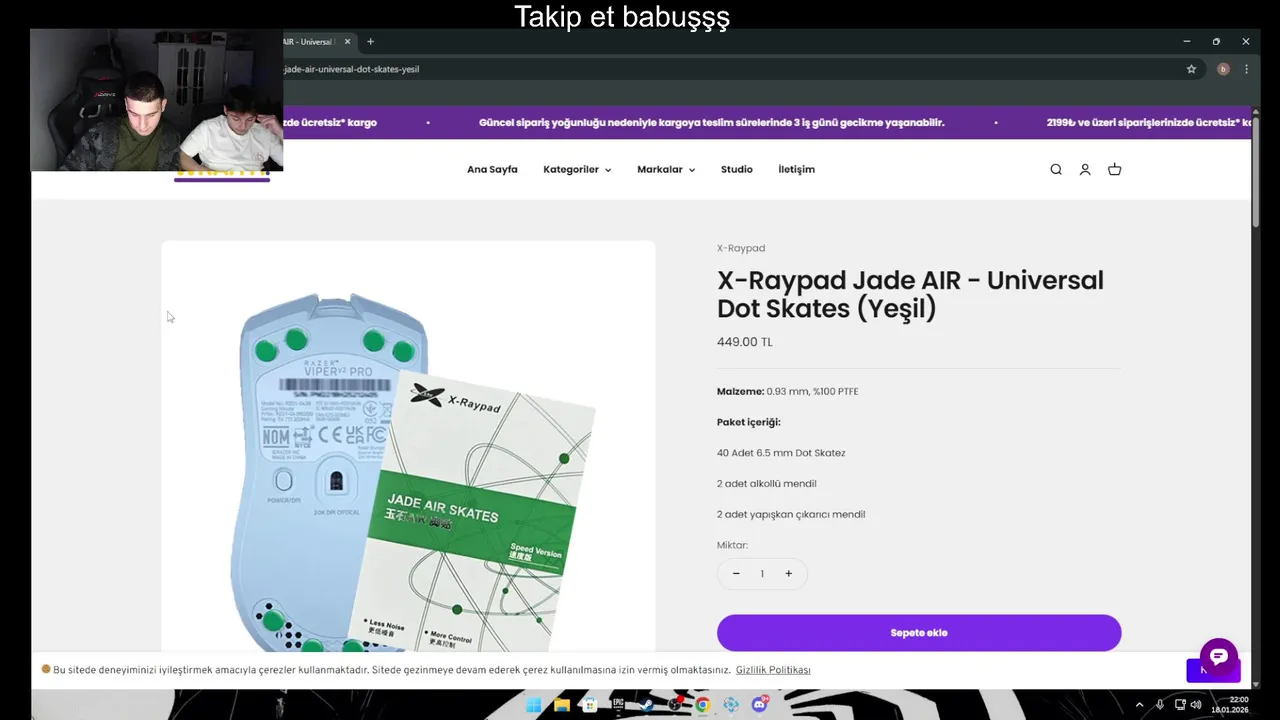Open the Chrome profile avatar
Viewport: 1280px width, 720px height.
(x=1223, y=69)
